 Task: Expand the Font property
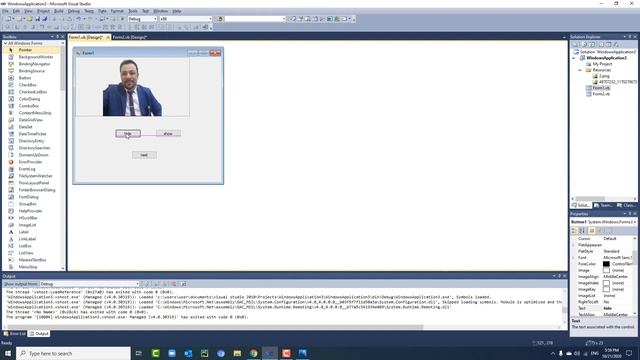[x=573, y=258]
